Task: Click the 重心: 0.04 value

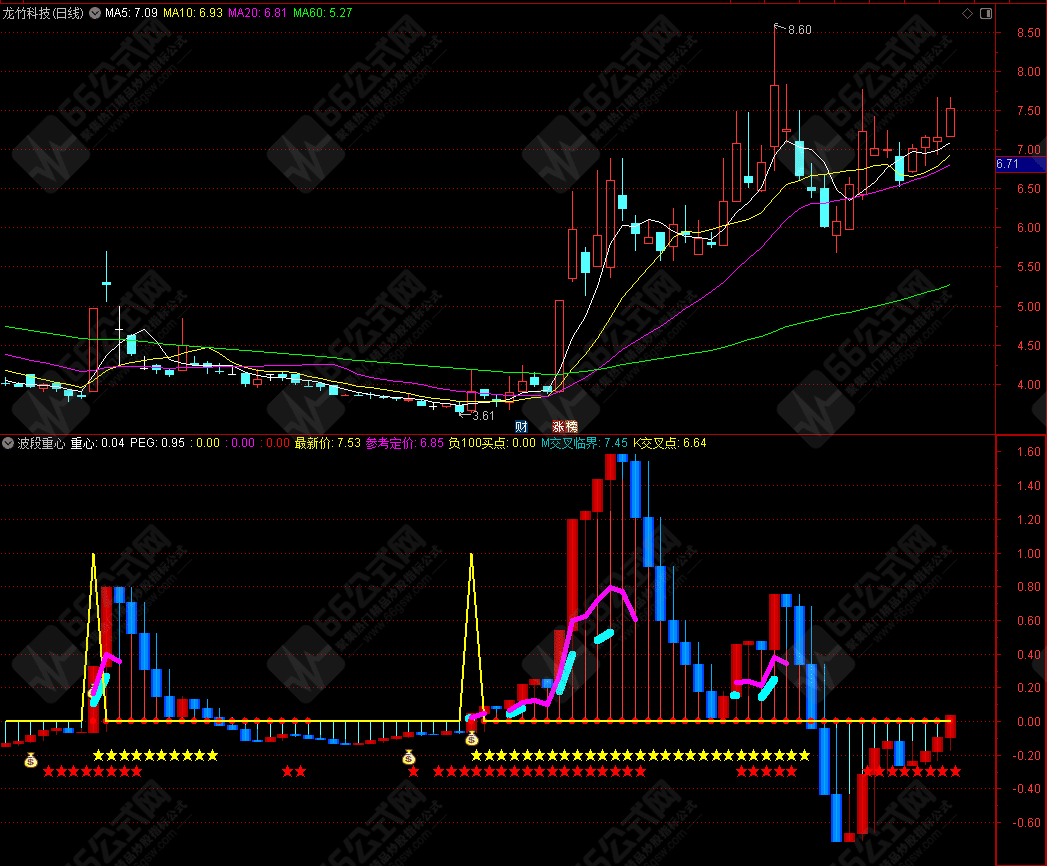Action: (x=97, y=443)
